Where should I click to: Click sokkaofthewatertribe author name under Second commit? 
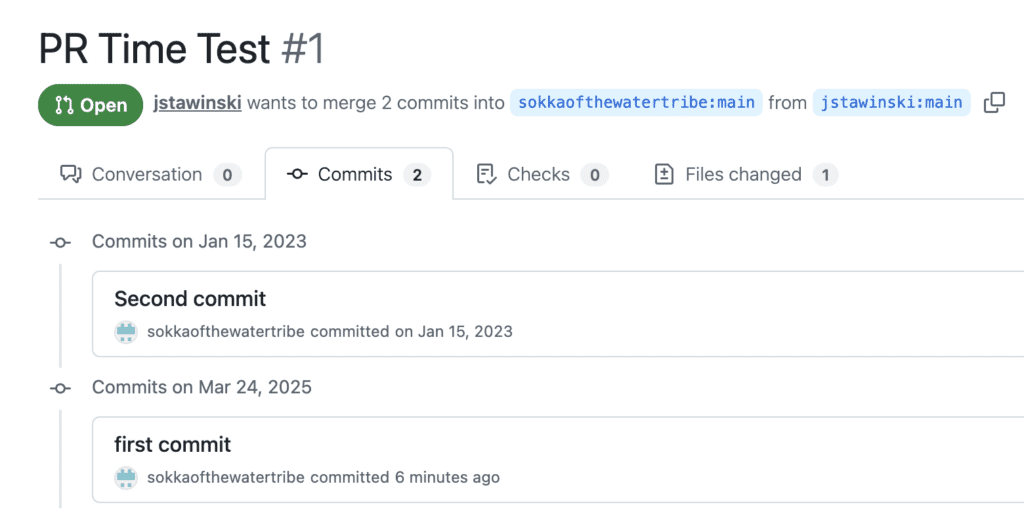tap(225, 332)
